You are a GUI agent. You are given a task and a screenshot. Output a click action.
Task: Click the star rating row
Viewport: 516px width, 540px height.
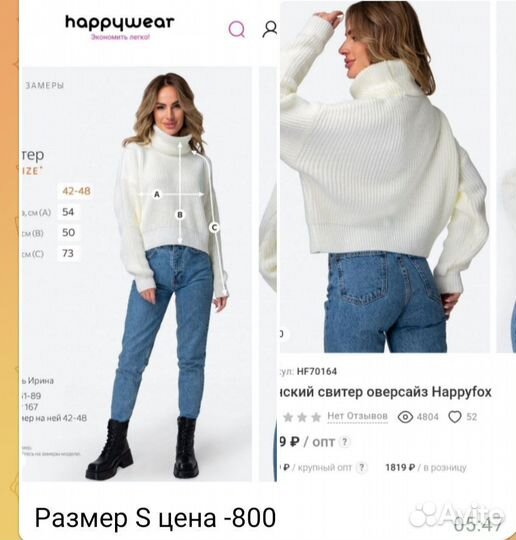pyautogui.click(x=301, y=417)
